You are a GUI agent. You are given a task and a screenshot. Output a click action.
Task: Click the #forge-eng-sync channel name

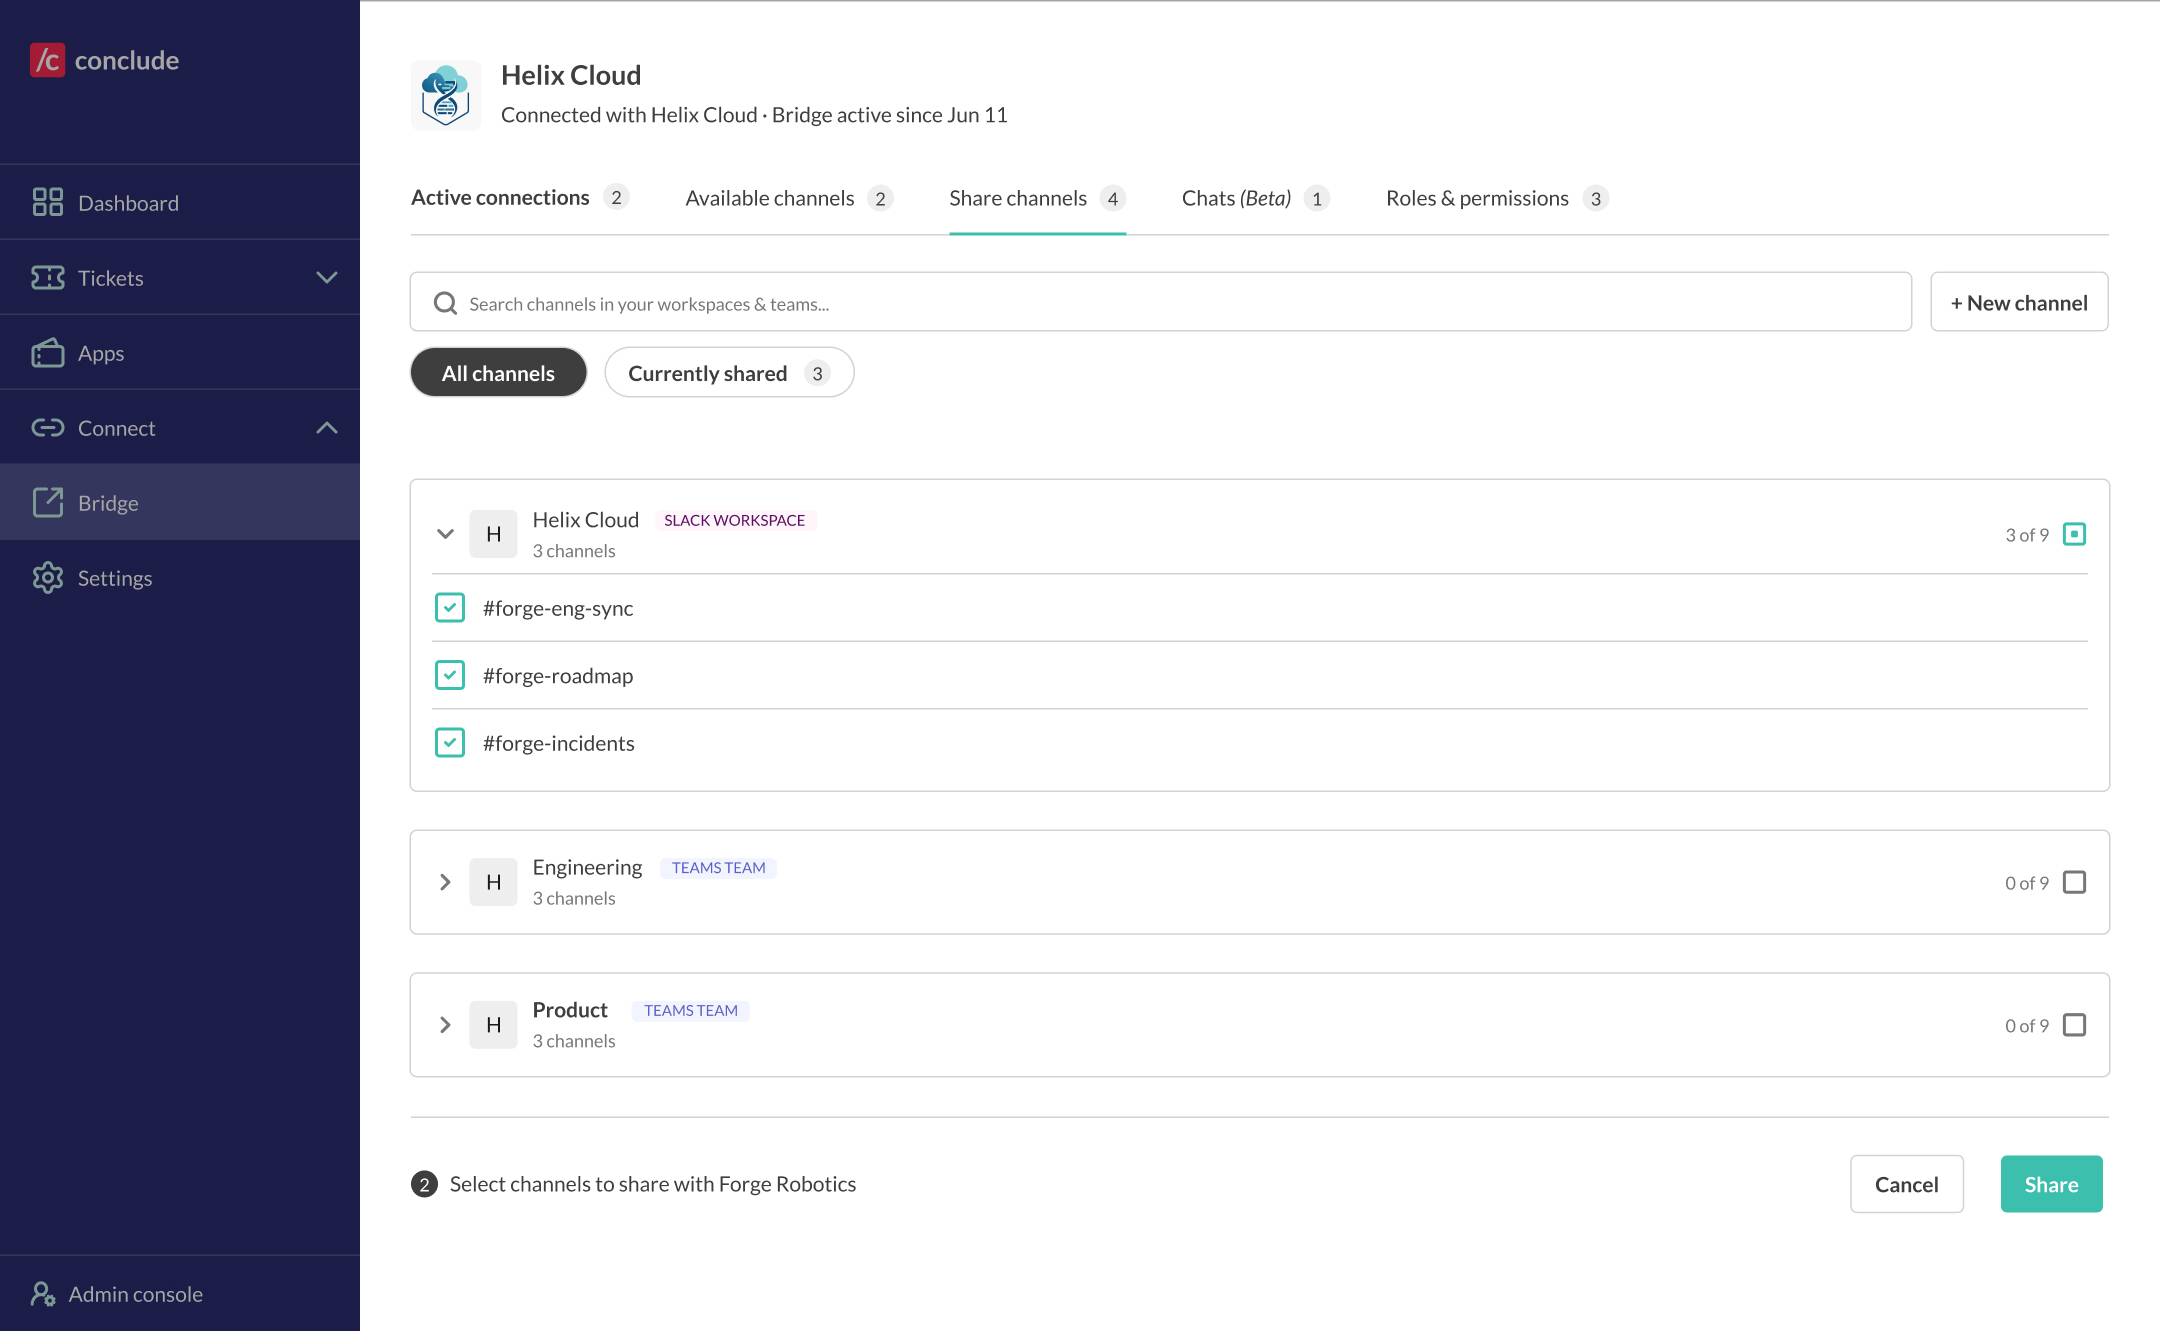[x=558, y=608]
